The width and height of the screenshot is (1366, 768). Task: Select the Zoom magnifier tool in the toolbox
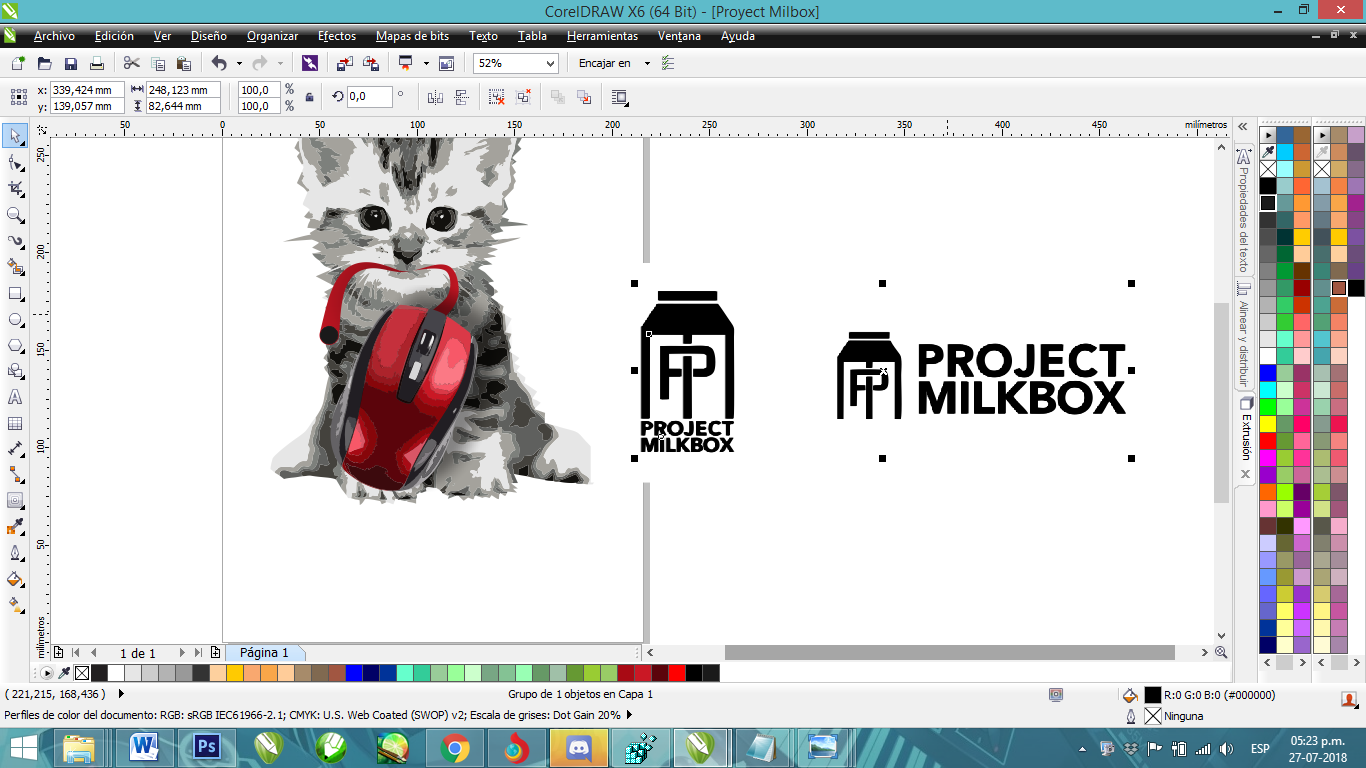pyautogui.click(x=15, y=215)
